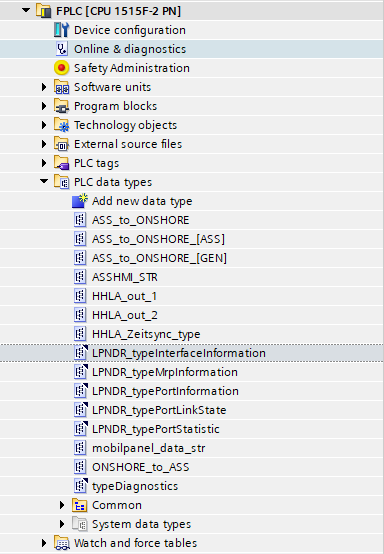This screenshot has height=554, width=384.
Task: Select FPLC [CPU 1515F-2 PN] label
Action: (118, 11)
